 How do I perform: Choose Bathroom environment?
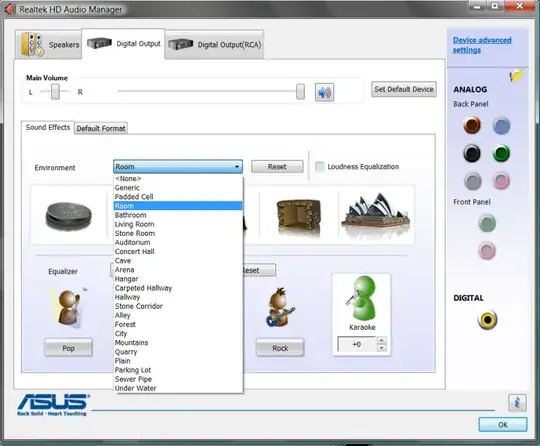coord(178,215)
